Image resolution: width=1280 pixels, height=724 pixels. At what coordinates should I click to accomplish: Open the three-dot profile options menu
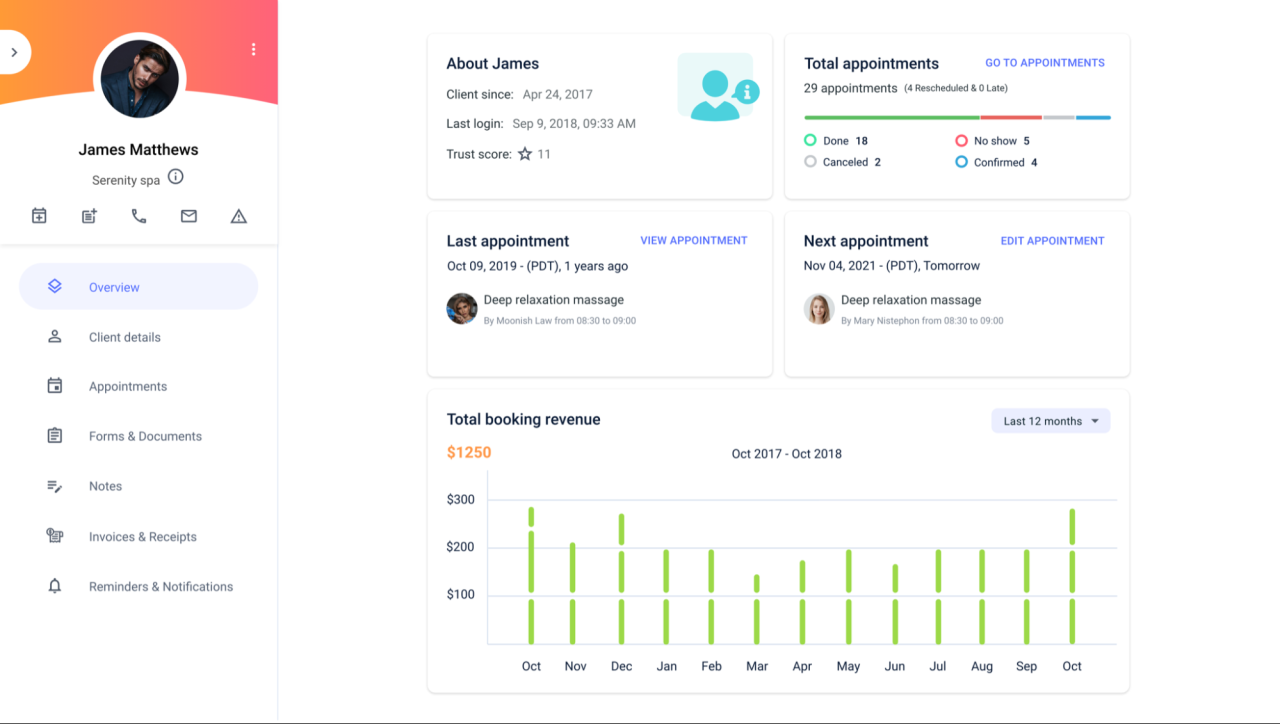pyautogui.click(x=253, y=49)
